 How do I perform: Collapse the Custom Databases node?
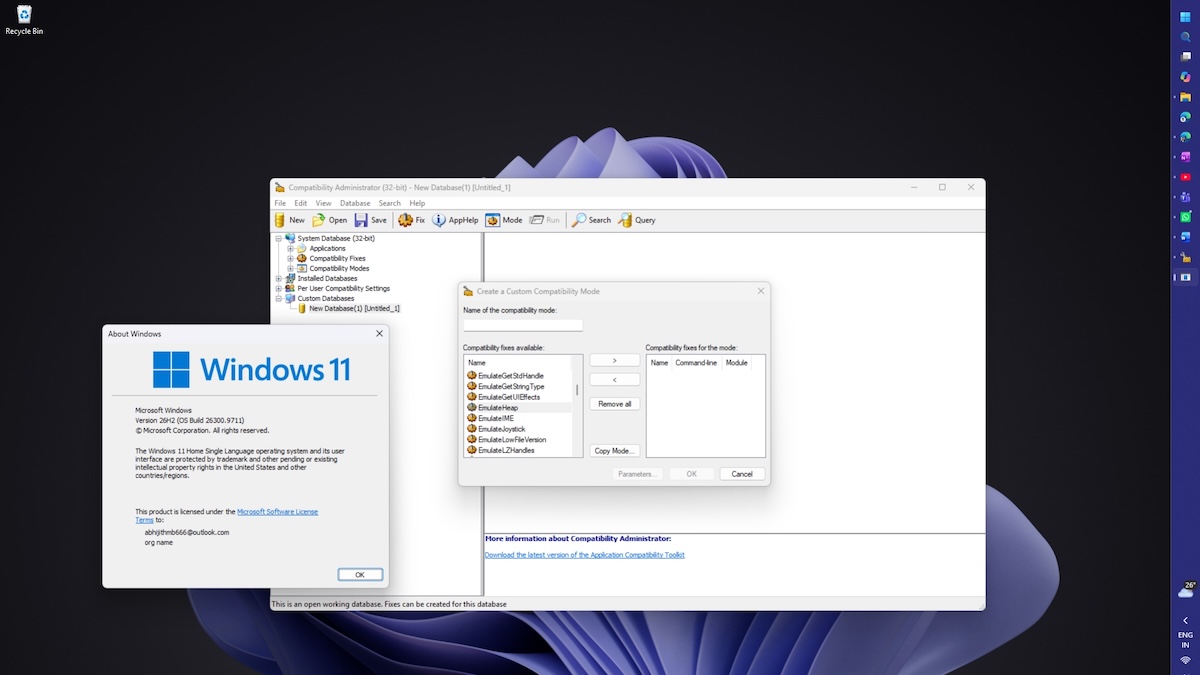coord(278,298)
